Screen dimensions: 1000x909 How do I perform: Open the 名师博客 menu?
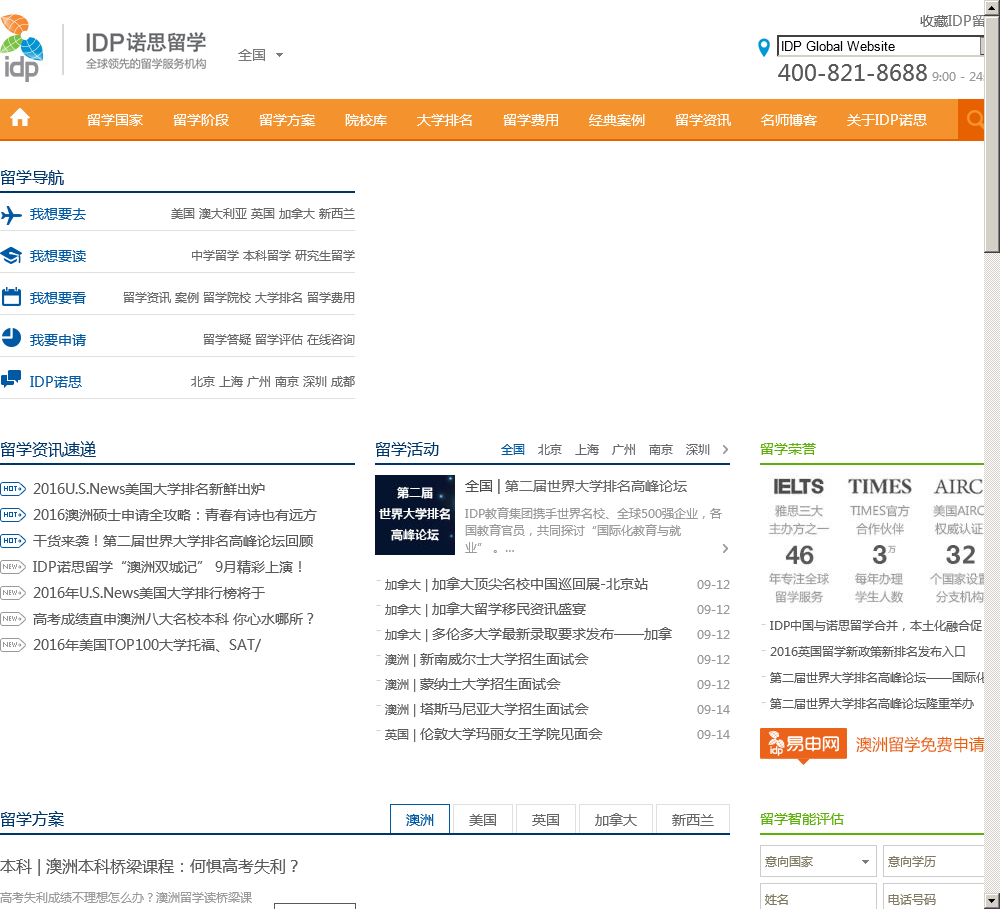(x=788, y=120)
